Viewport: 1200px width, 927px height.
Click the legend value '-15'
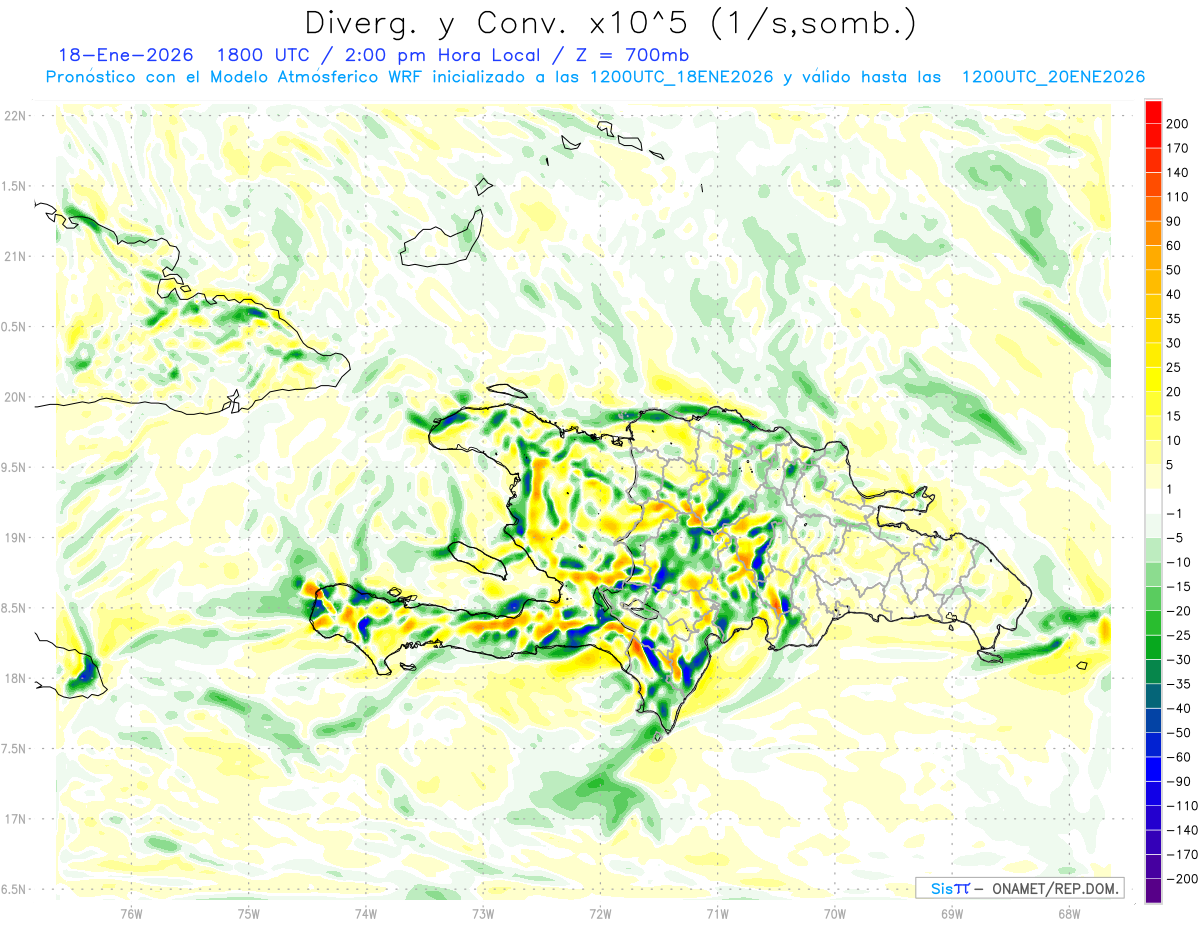pos(1177,586)
